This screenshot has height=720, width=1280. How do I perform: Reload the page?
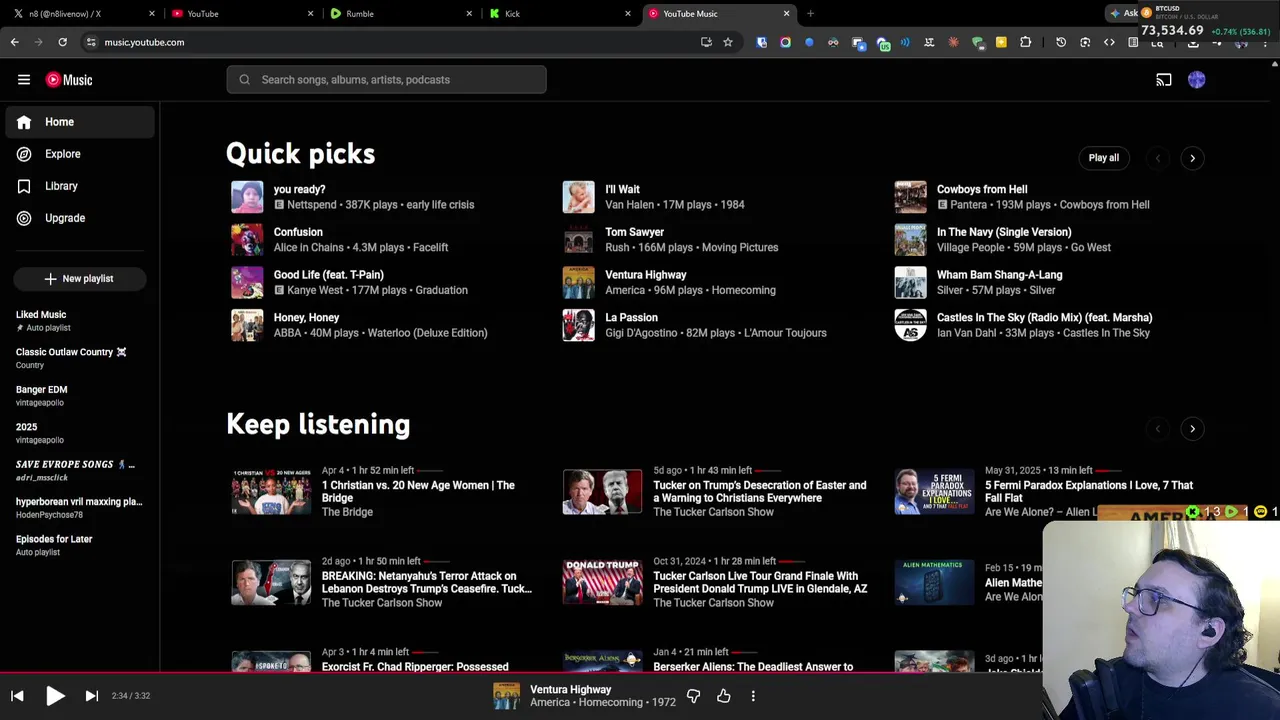tap(62, 42)
